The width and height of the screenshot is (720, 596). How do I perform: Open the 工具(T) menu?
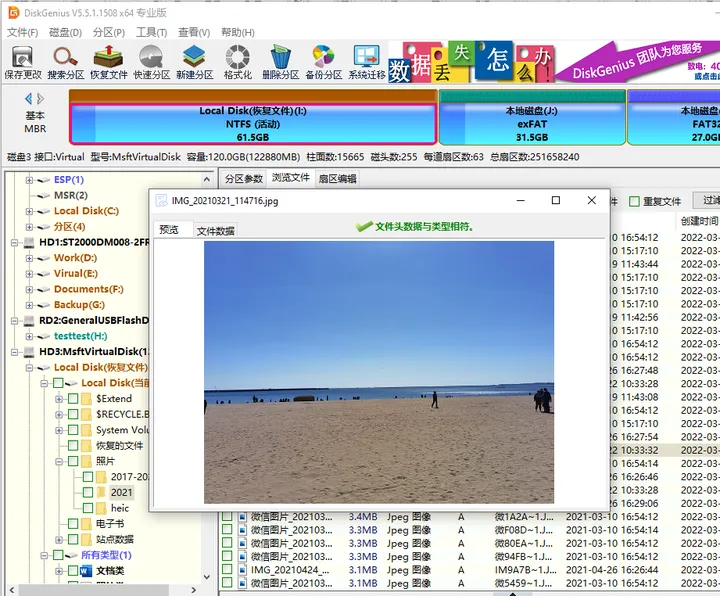(x=152, y=33)
